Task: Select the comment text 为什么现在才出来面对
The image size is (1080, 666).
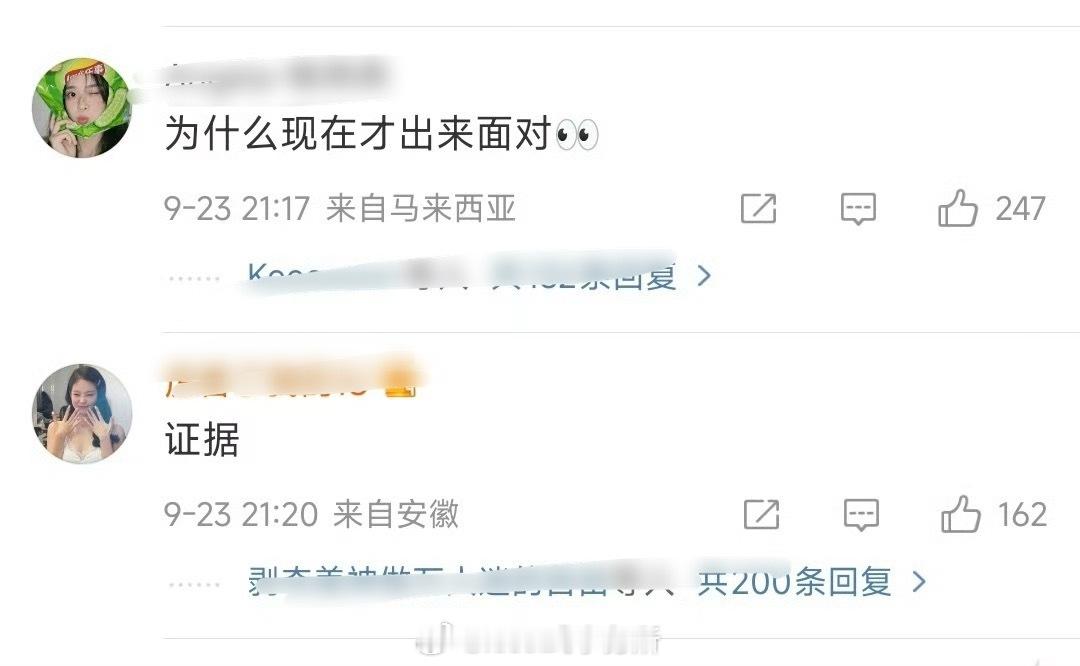Action: pos(358,133)
